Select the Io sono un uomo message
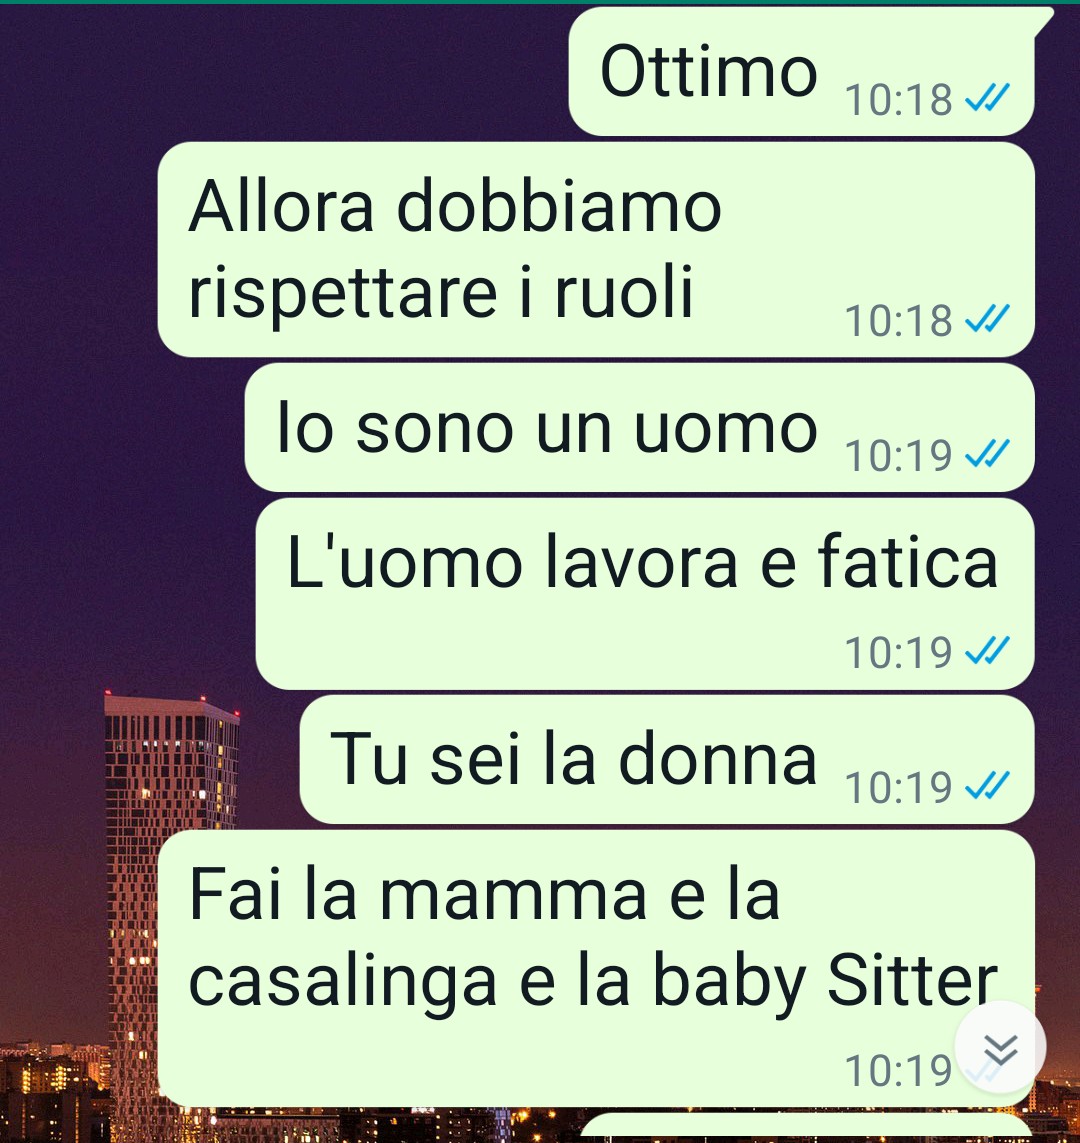This screenshot has height=1143, width=1080. 640,427
